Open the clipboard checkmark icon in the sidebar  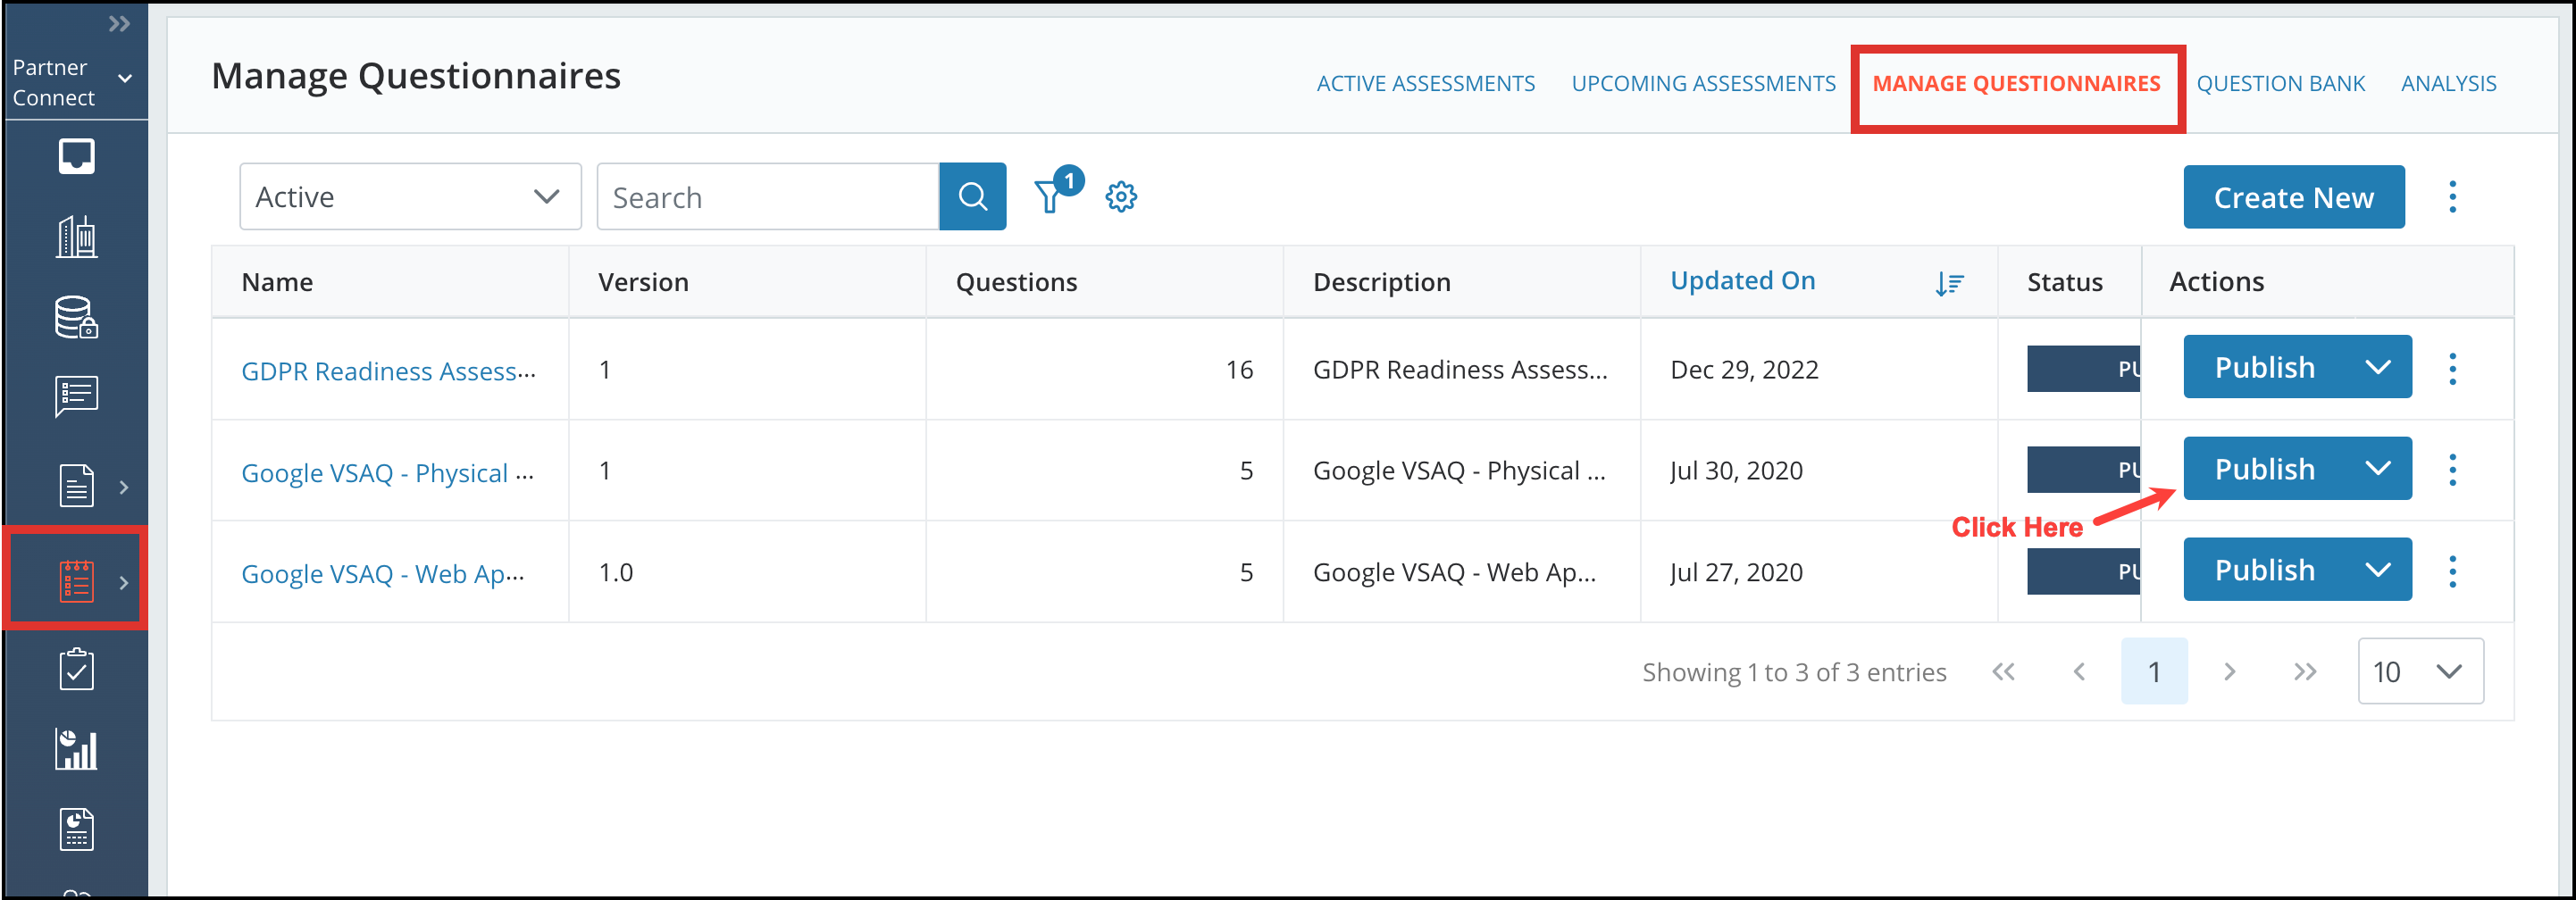(x=76, y=670)
